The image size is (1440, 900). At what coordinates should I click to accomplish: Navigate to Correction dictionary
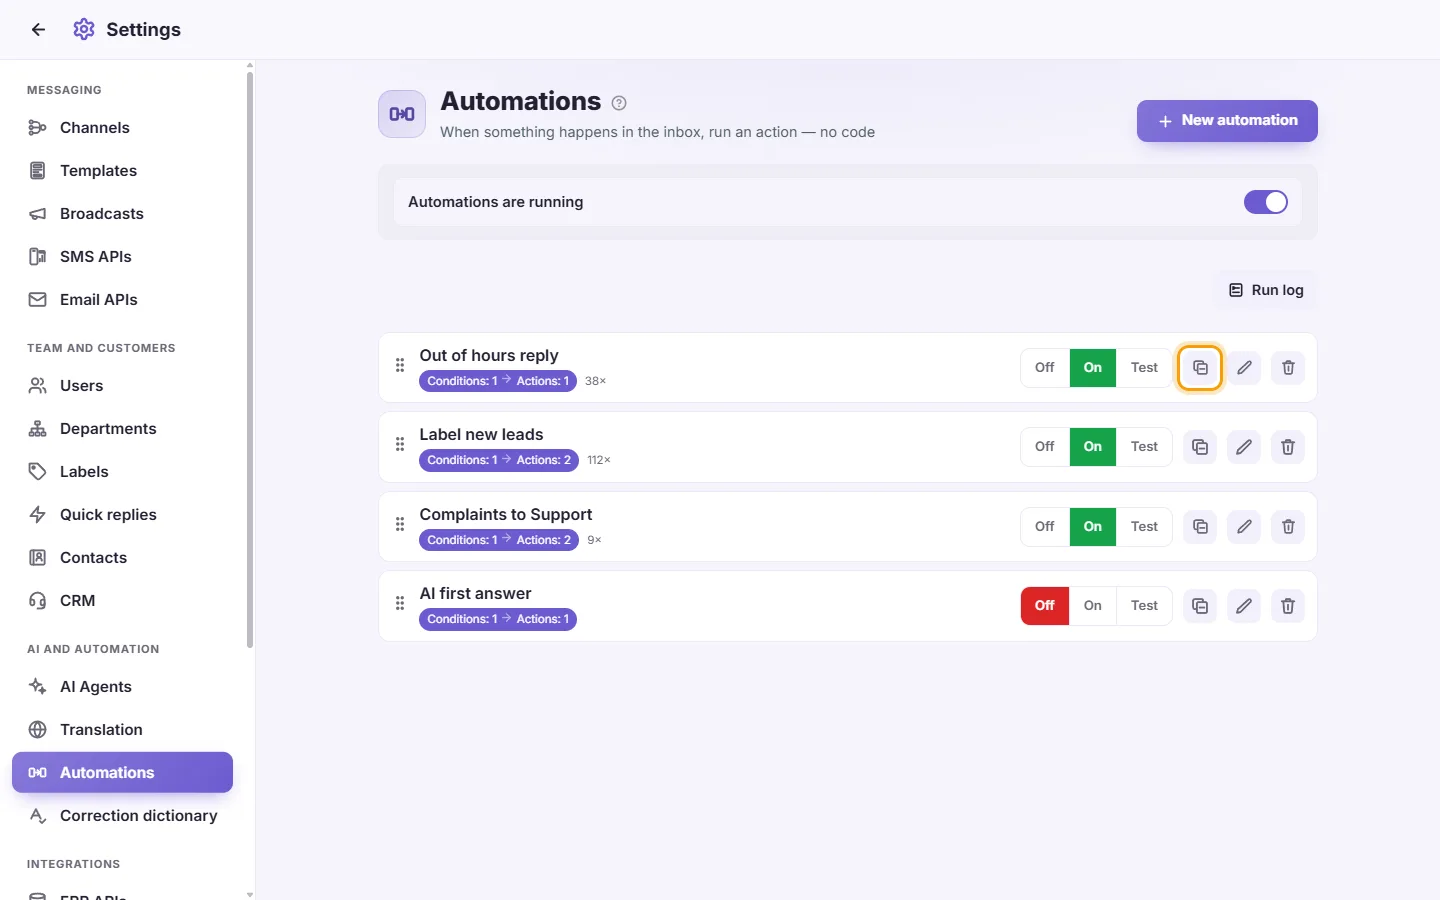click(x=122, y=816)
